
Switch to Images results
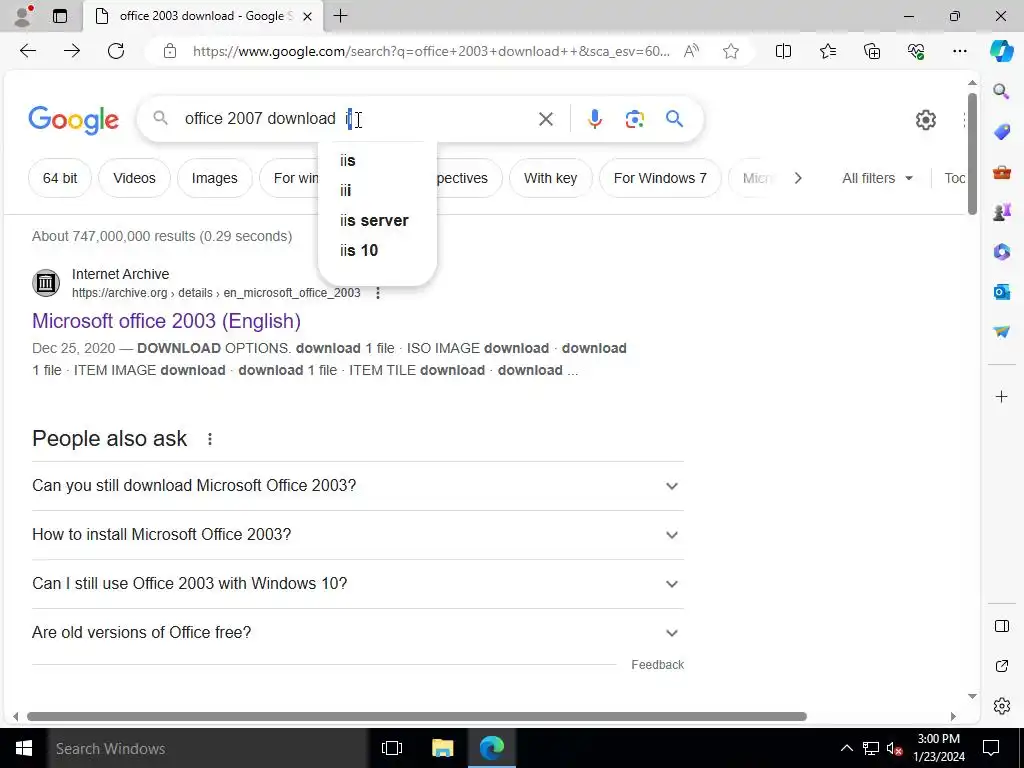[x=215, y=178]
